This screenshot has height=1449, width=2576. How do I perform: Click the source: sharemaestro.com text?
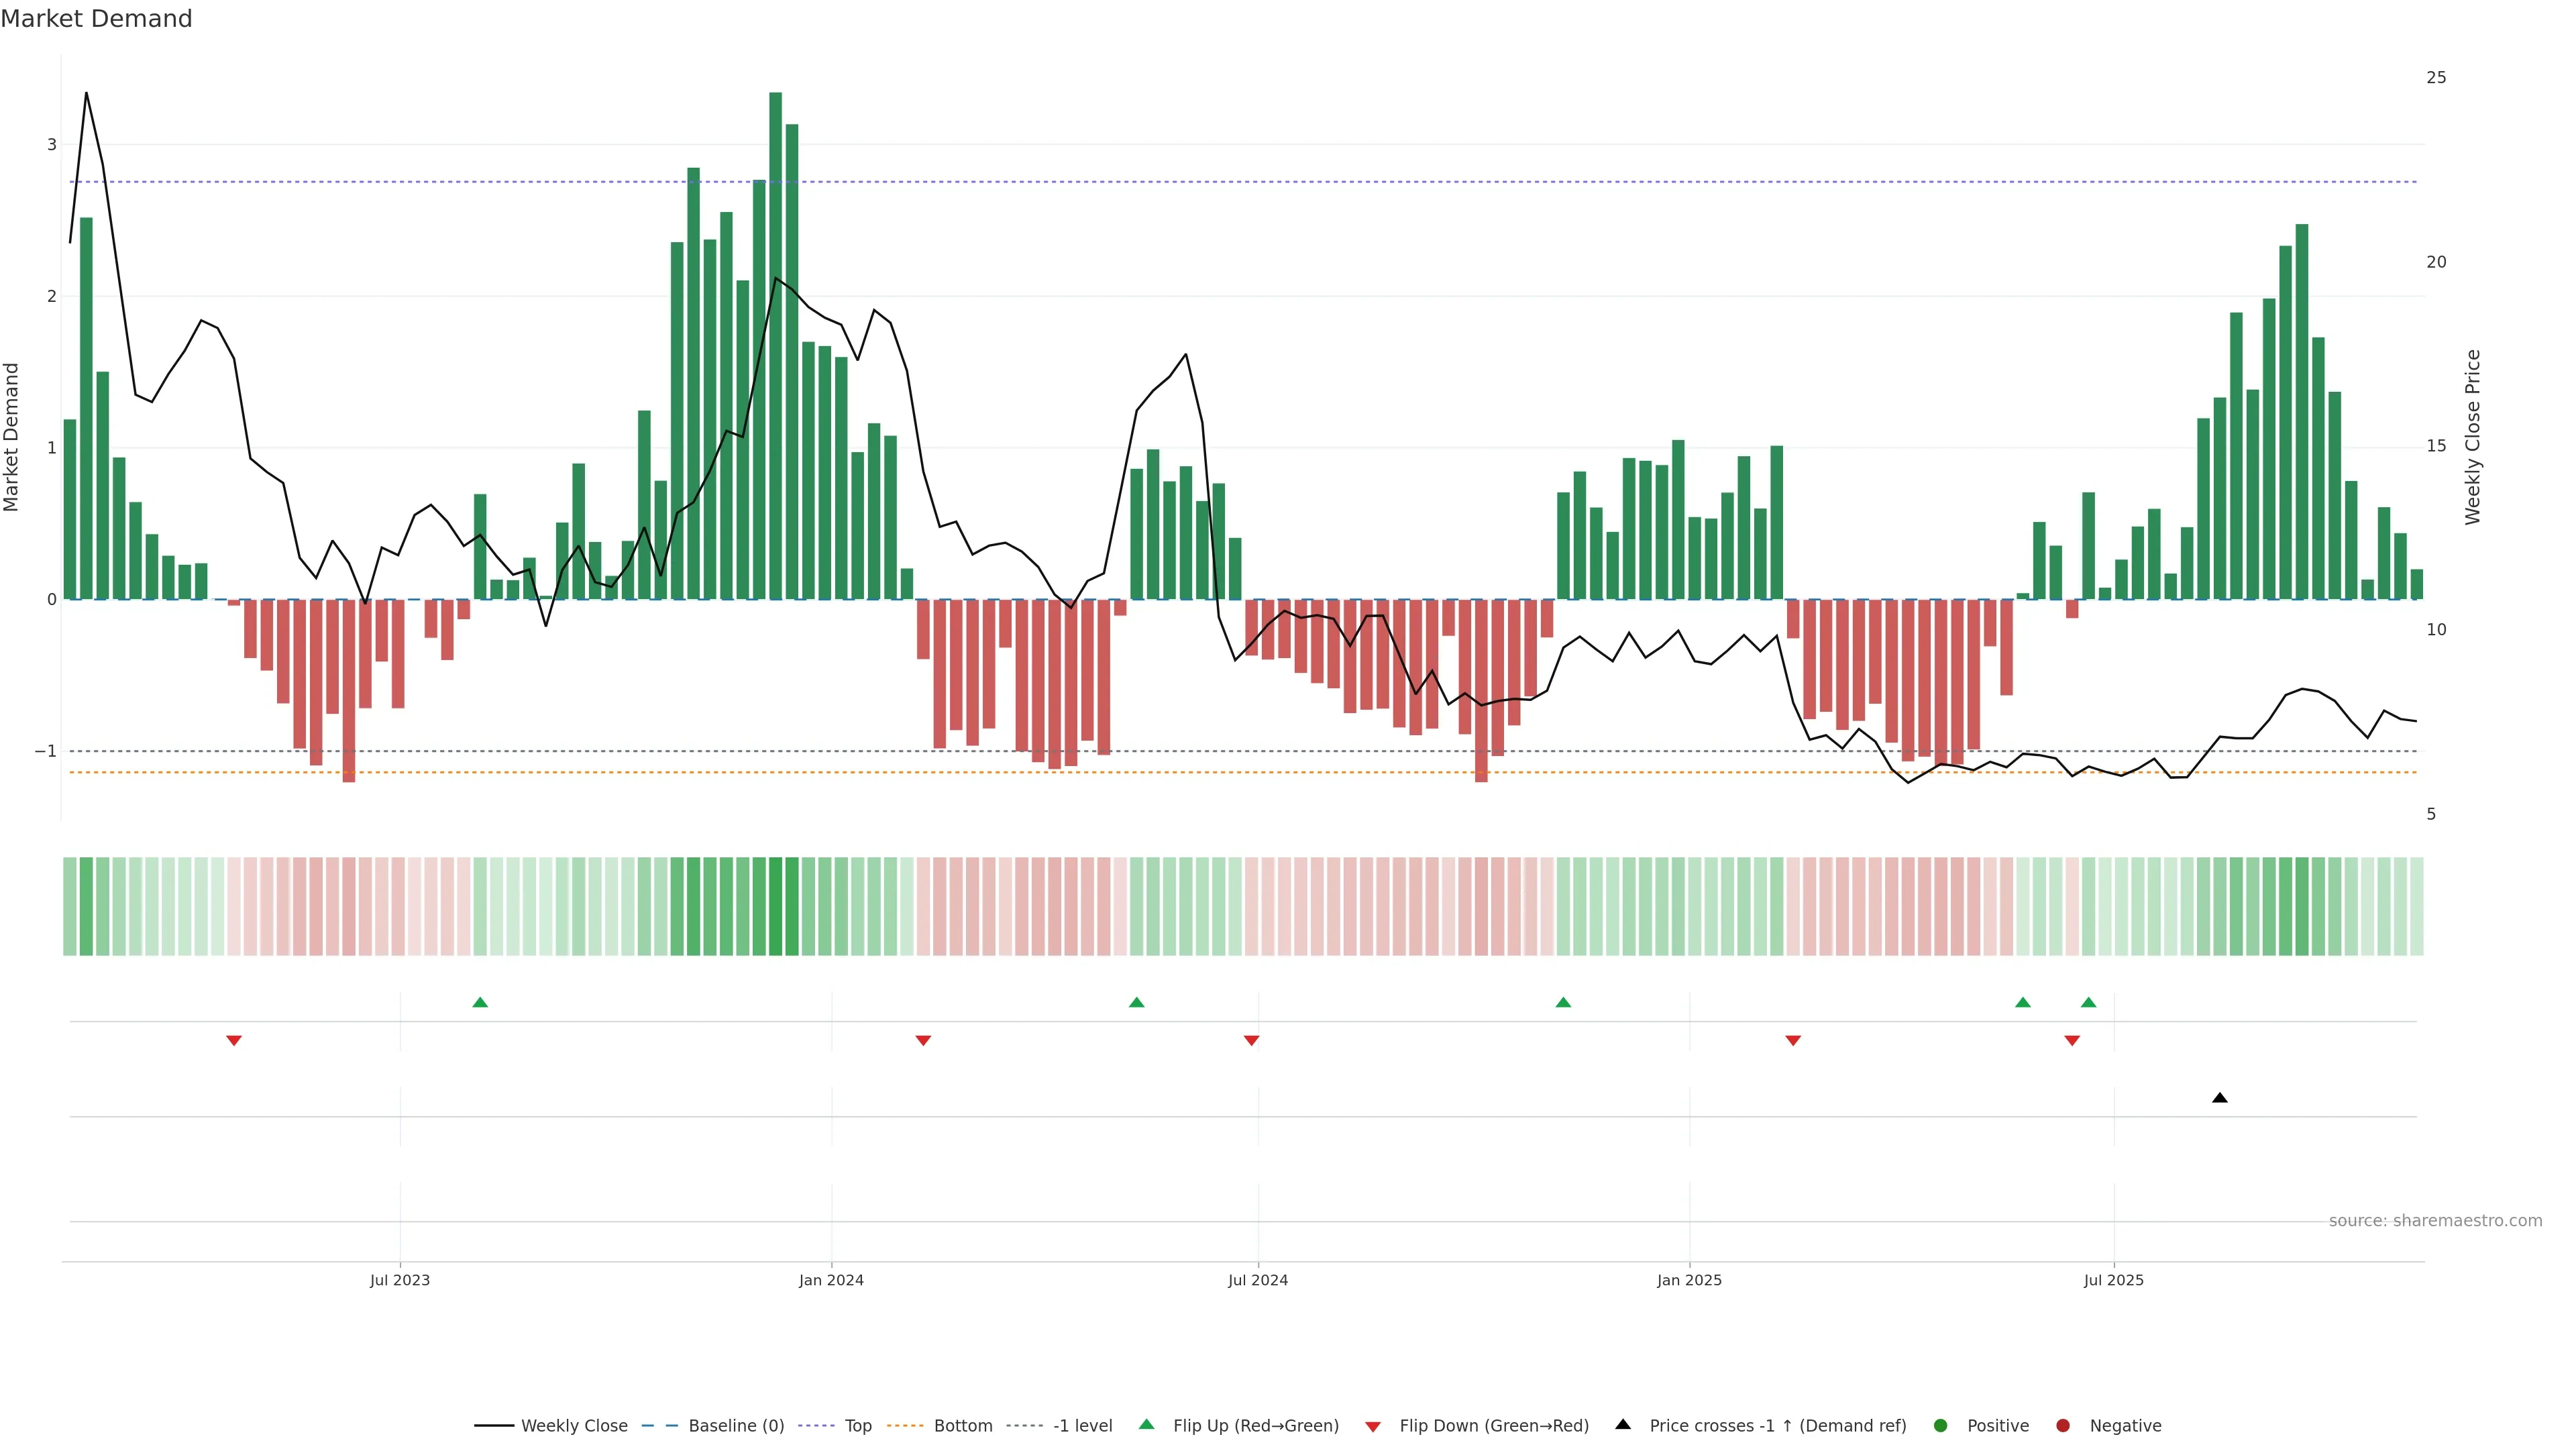tap(2435, 1221)
